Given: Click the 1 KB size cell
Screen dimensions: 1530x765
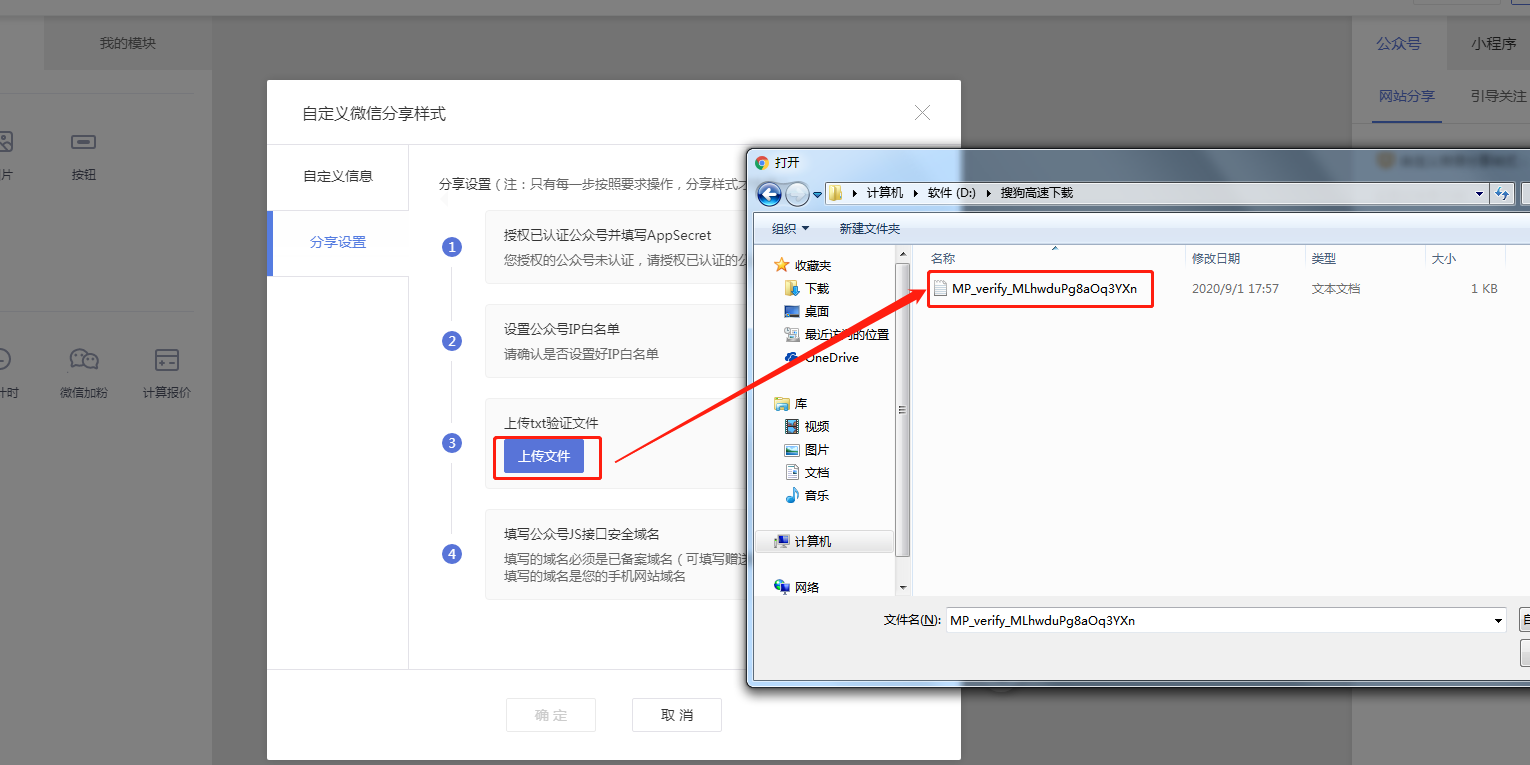Looking at the screenshot, I should [x=1484, y=288].
